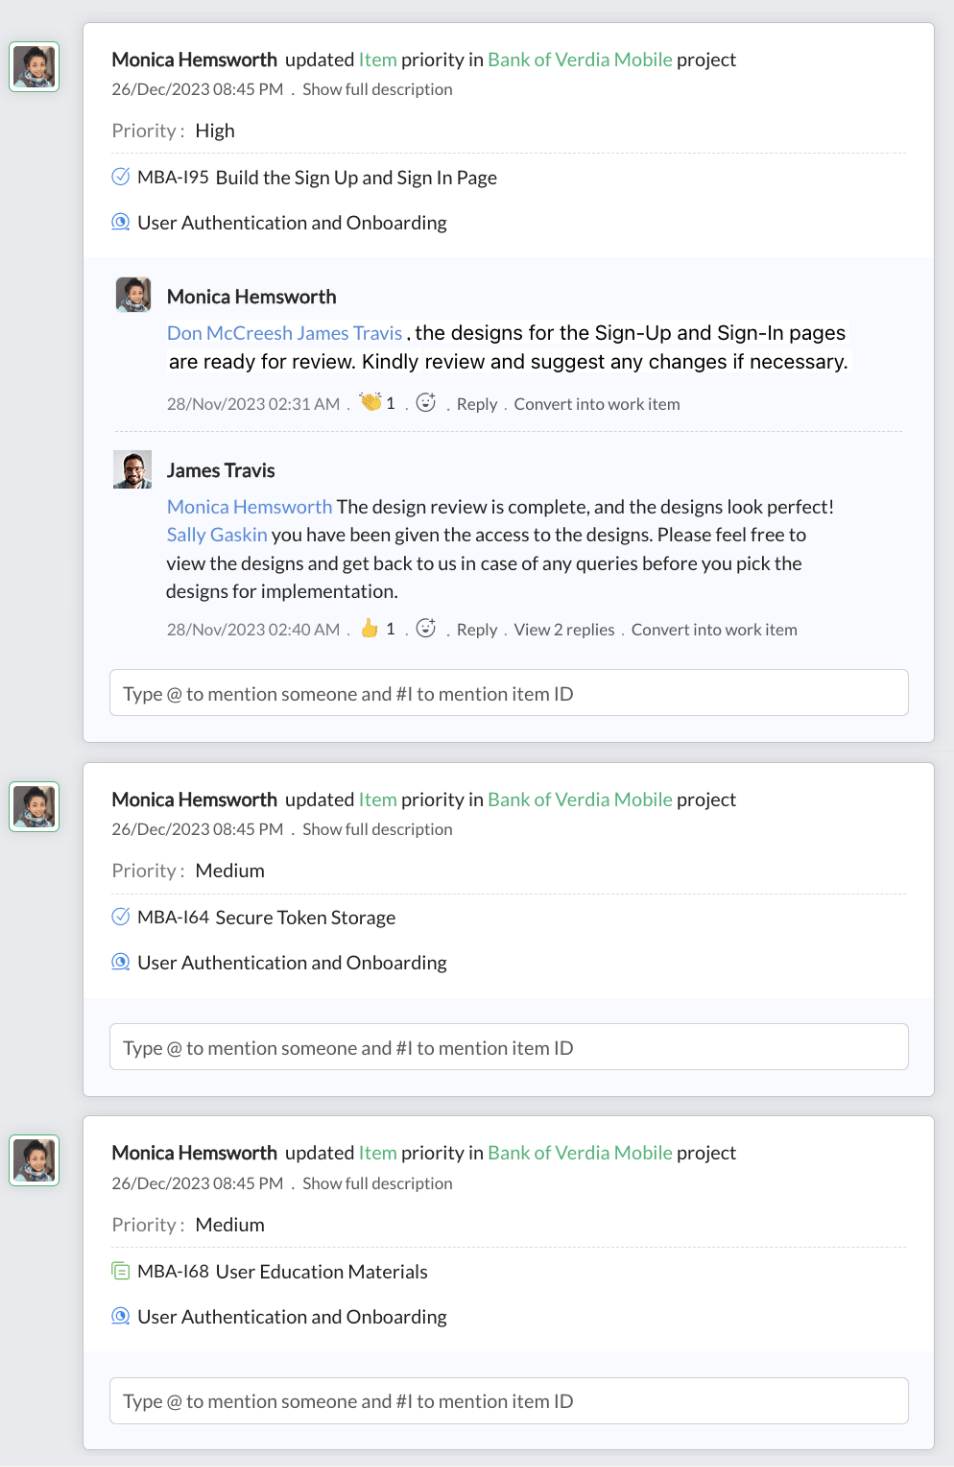Image resolution: width=954 pixels, height=1467 pixels.
Task: Open Bank of Verdia Mobile project in first card
Action: pos(580,59)
